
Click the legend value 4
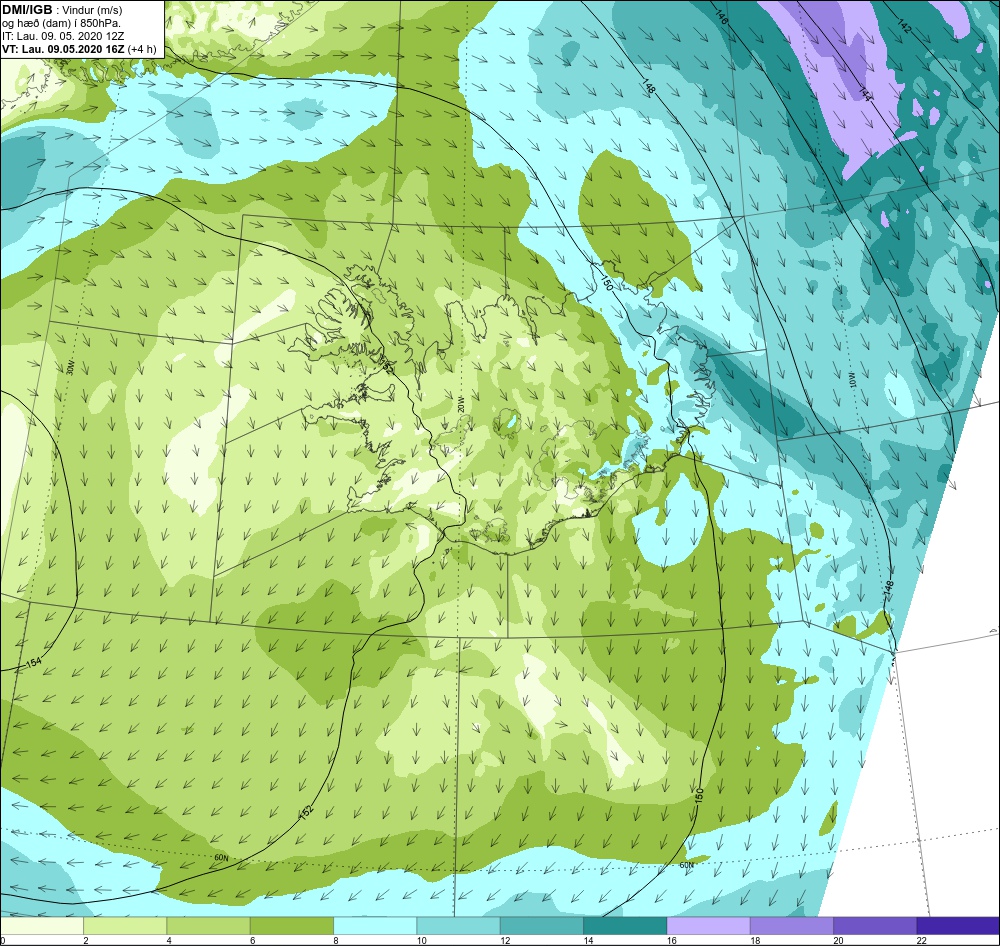(169, 940)
